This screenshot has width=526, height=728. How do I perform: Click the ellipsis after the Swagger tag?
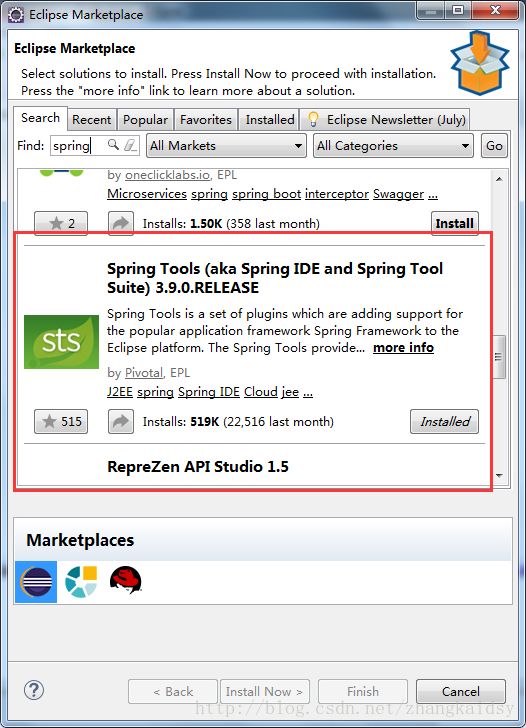(x=433, y=195)
